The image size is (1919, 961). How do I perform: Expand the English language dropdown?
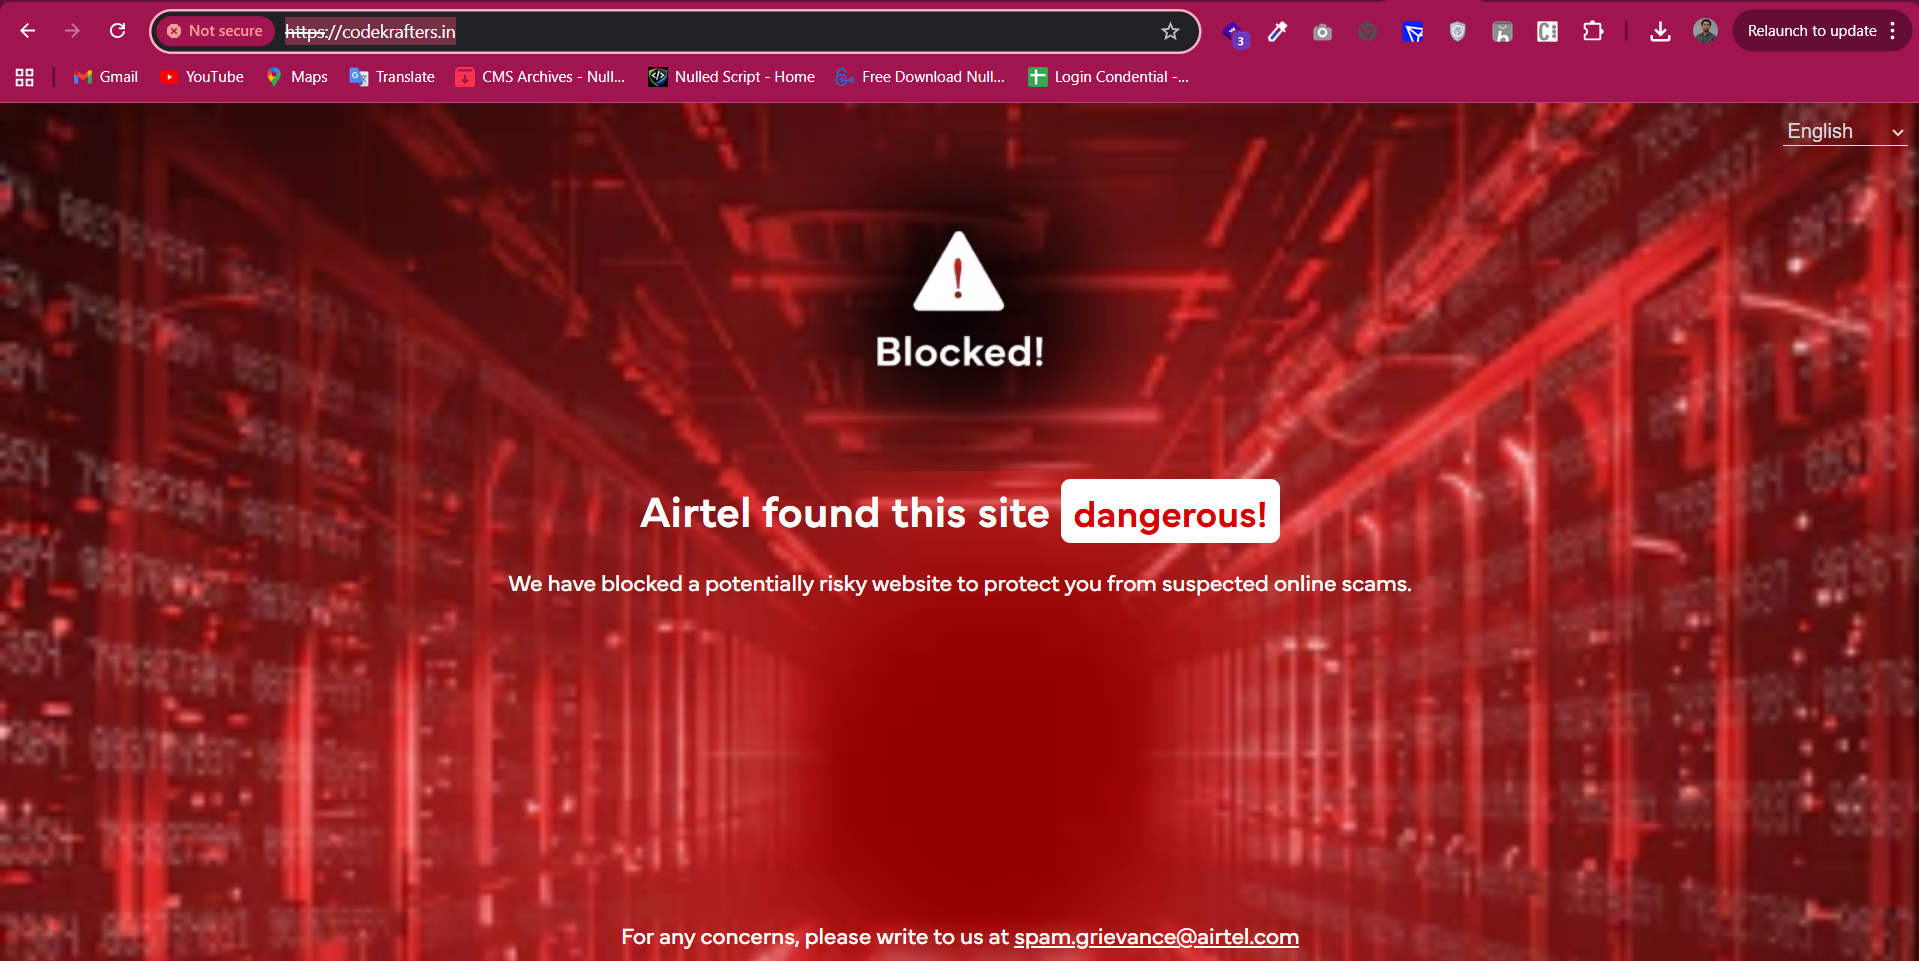point(1844,132)
